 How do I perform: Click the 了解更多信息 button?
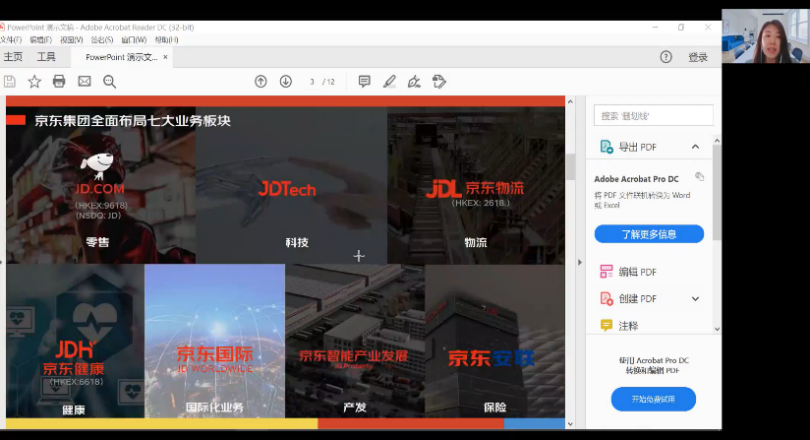[649, 234]
